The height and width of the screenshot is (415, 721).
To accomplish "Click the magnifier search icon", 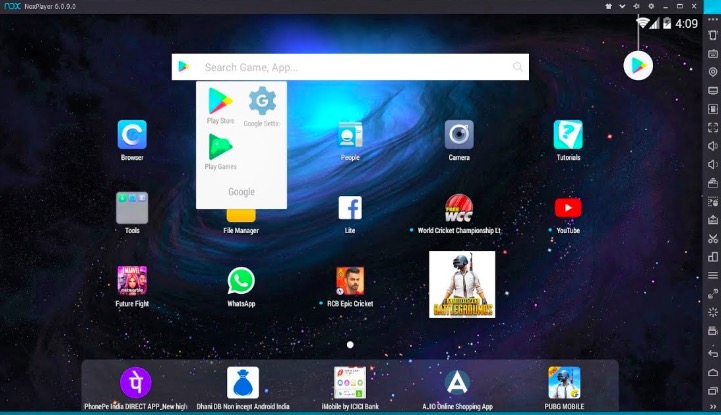I will coord(518,67).
